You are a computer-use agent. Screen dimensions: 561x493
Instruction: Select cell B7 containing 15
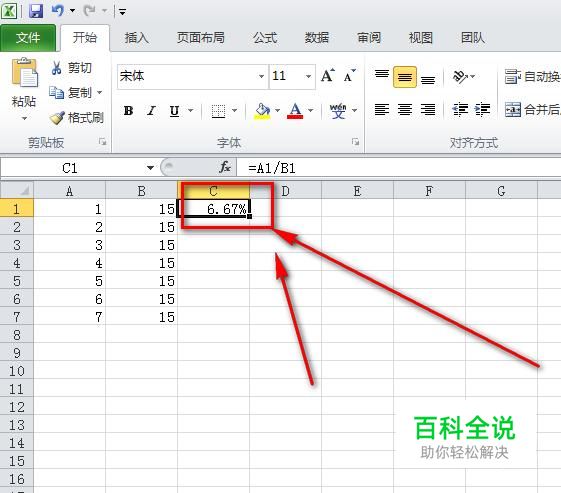click(x=142, y=317)
